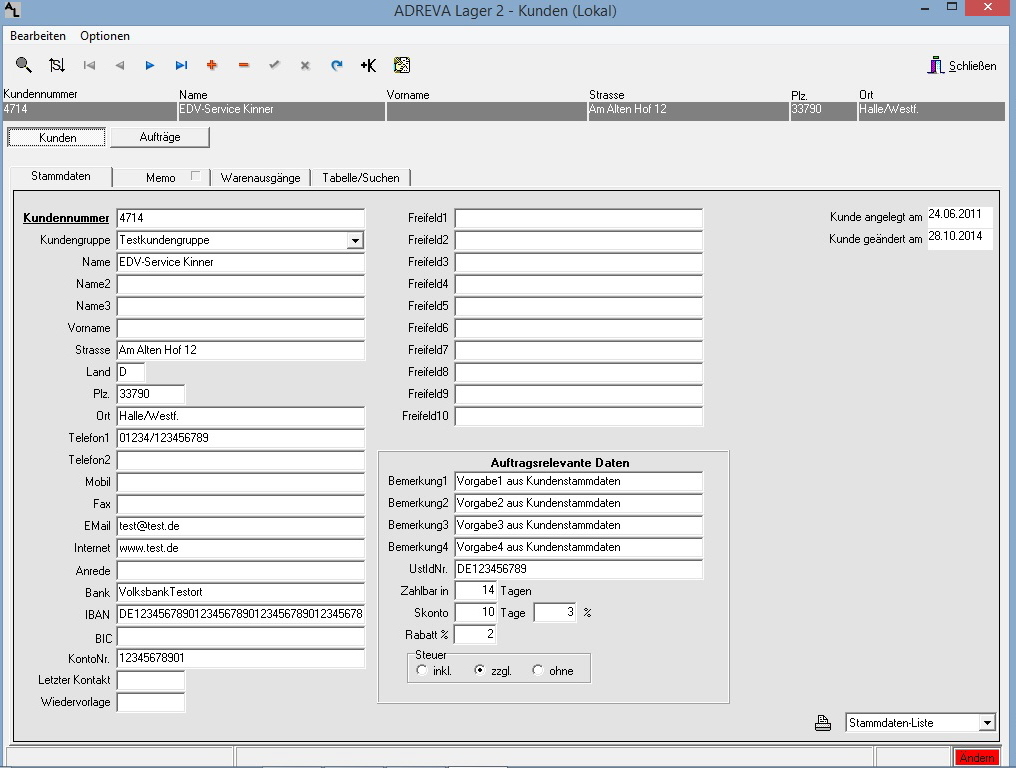Select the inkl. tax option

pos(422,670)
